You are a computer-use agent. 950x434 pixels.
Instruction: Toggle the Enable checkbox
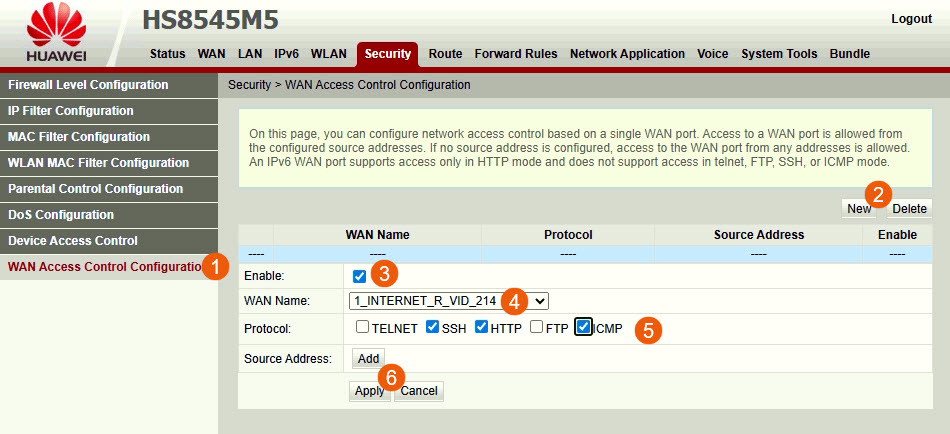click(x=359, y=276)
